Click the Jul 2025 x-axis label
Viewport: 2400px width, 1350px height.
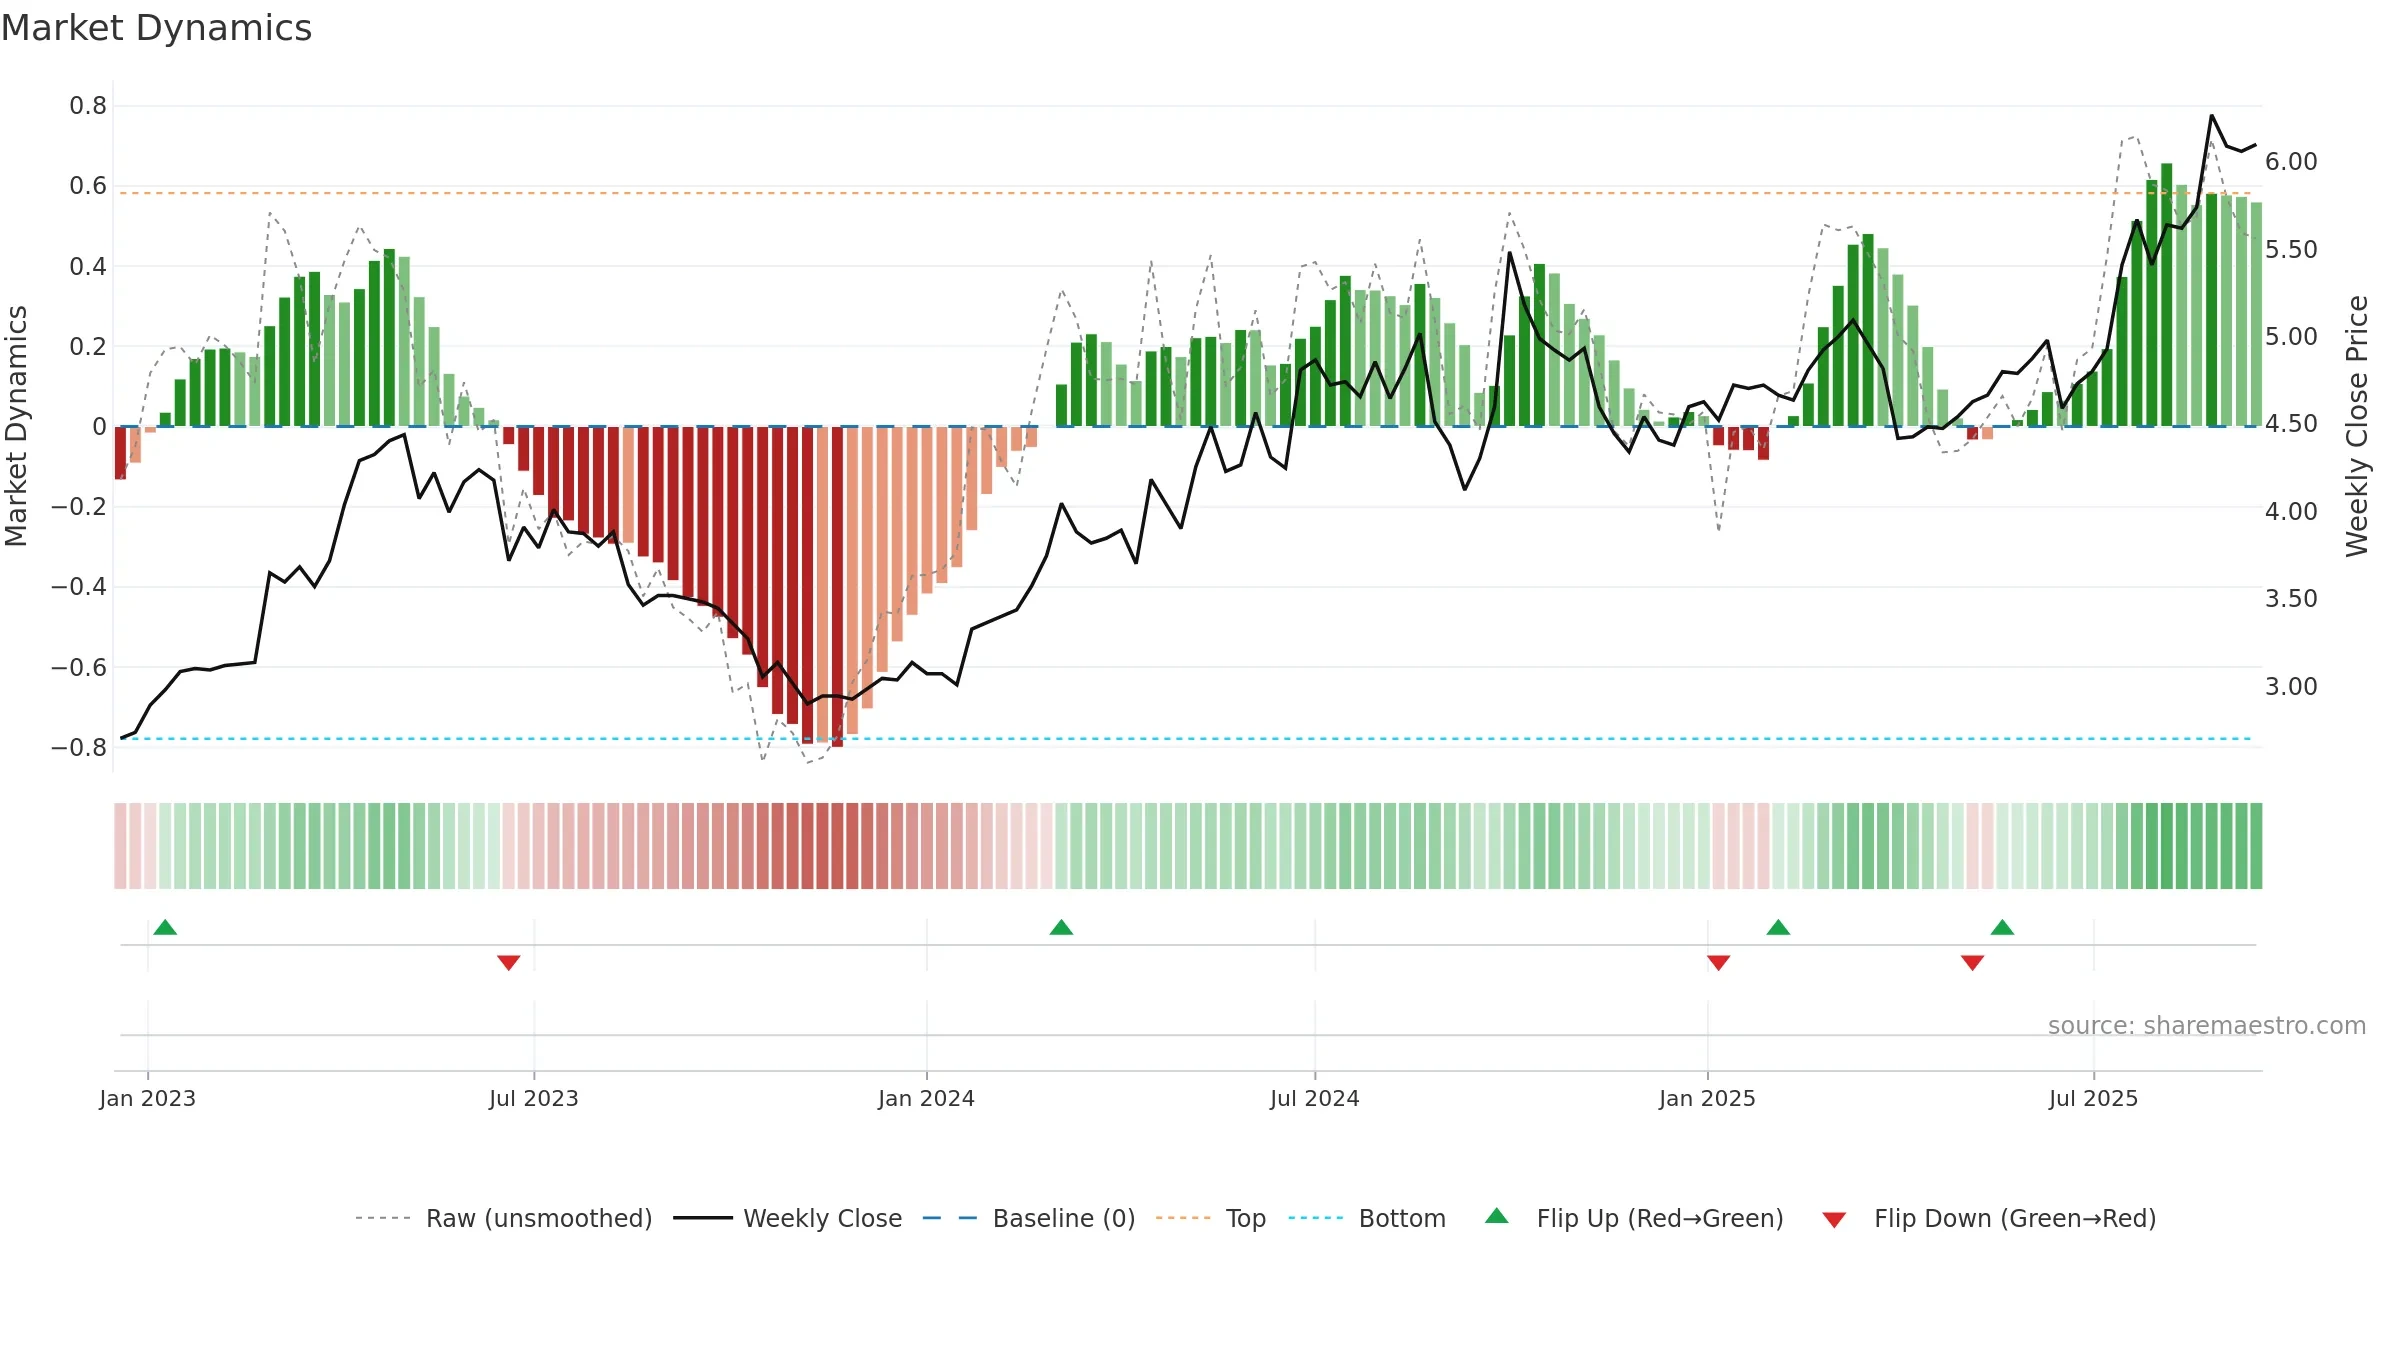(x=2094, y=1098)
